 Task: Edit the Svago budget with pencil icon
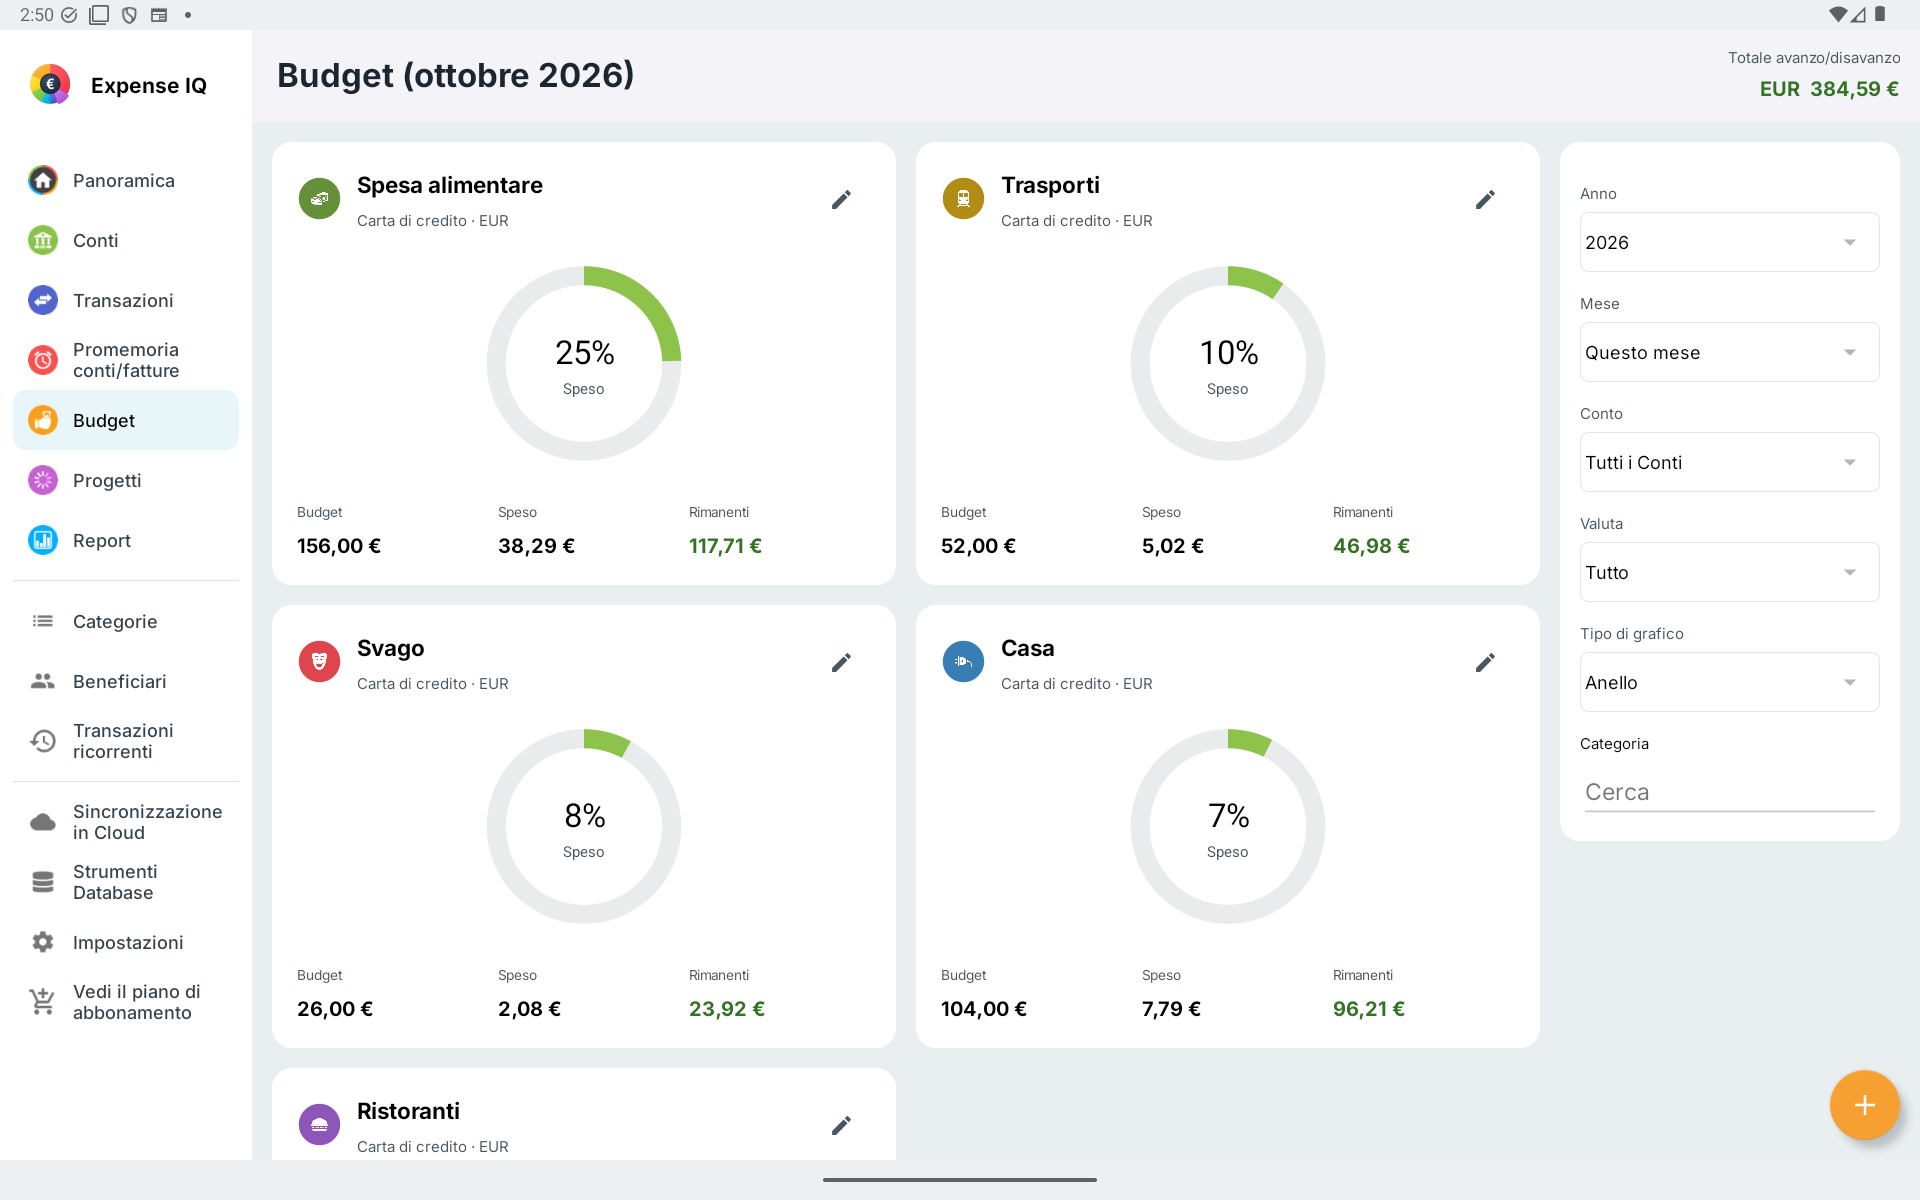(841, 663)
